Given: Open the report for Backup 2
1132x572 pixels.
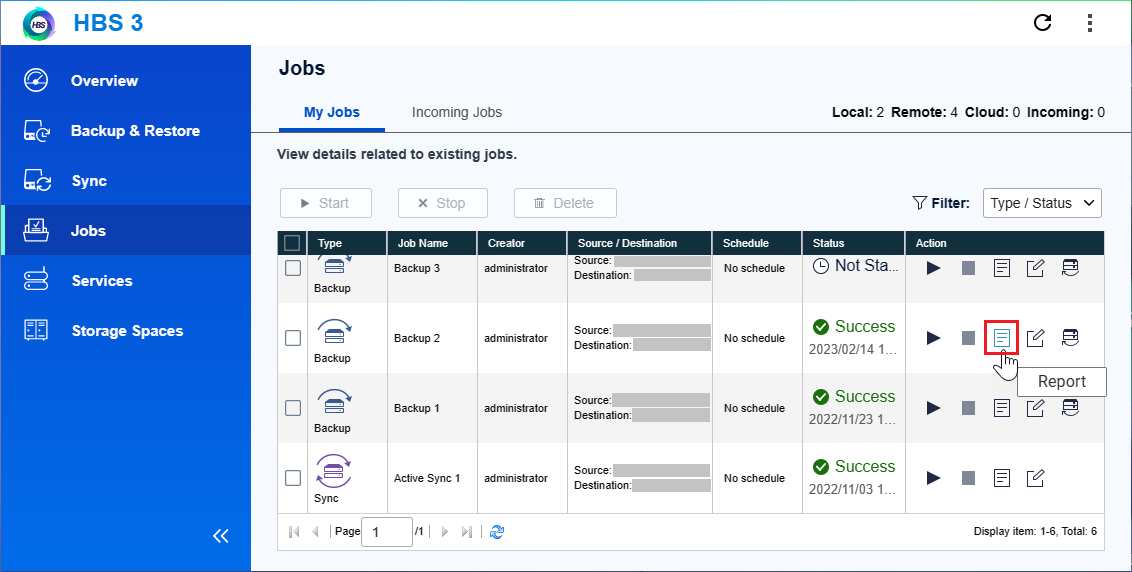Looking at the screenshot, I should [x=1001, y=337].
